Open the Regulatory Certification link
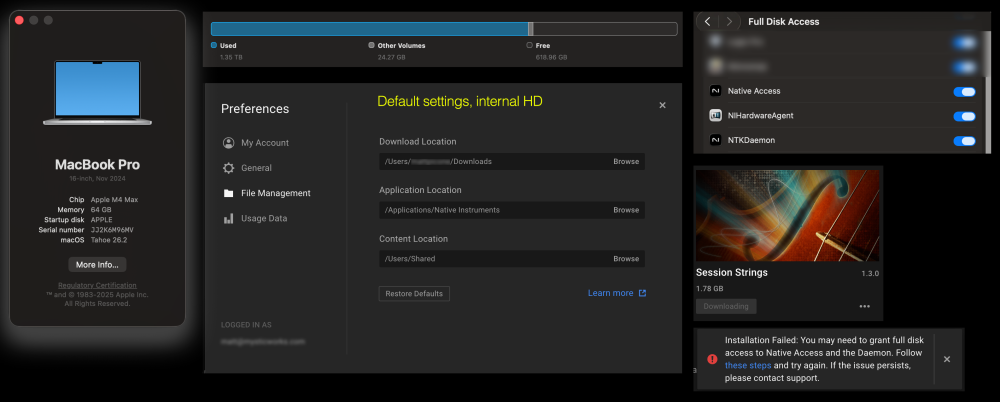The width and height of the screenshot is (1000, 402). 97,285
